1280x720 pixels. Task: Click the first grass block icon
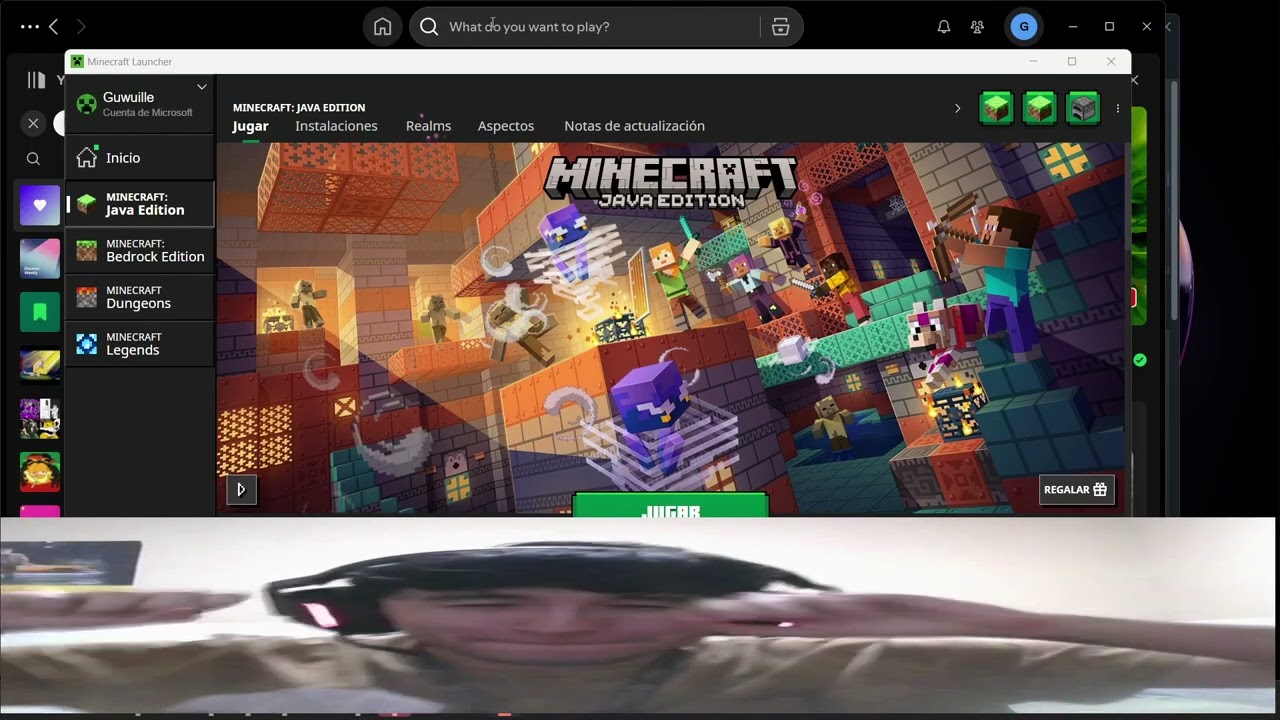(x=995, y=108)
